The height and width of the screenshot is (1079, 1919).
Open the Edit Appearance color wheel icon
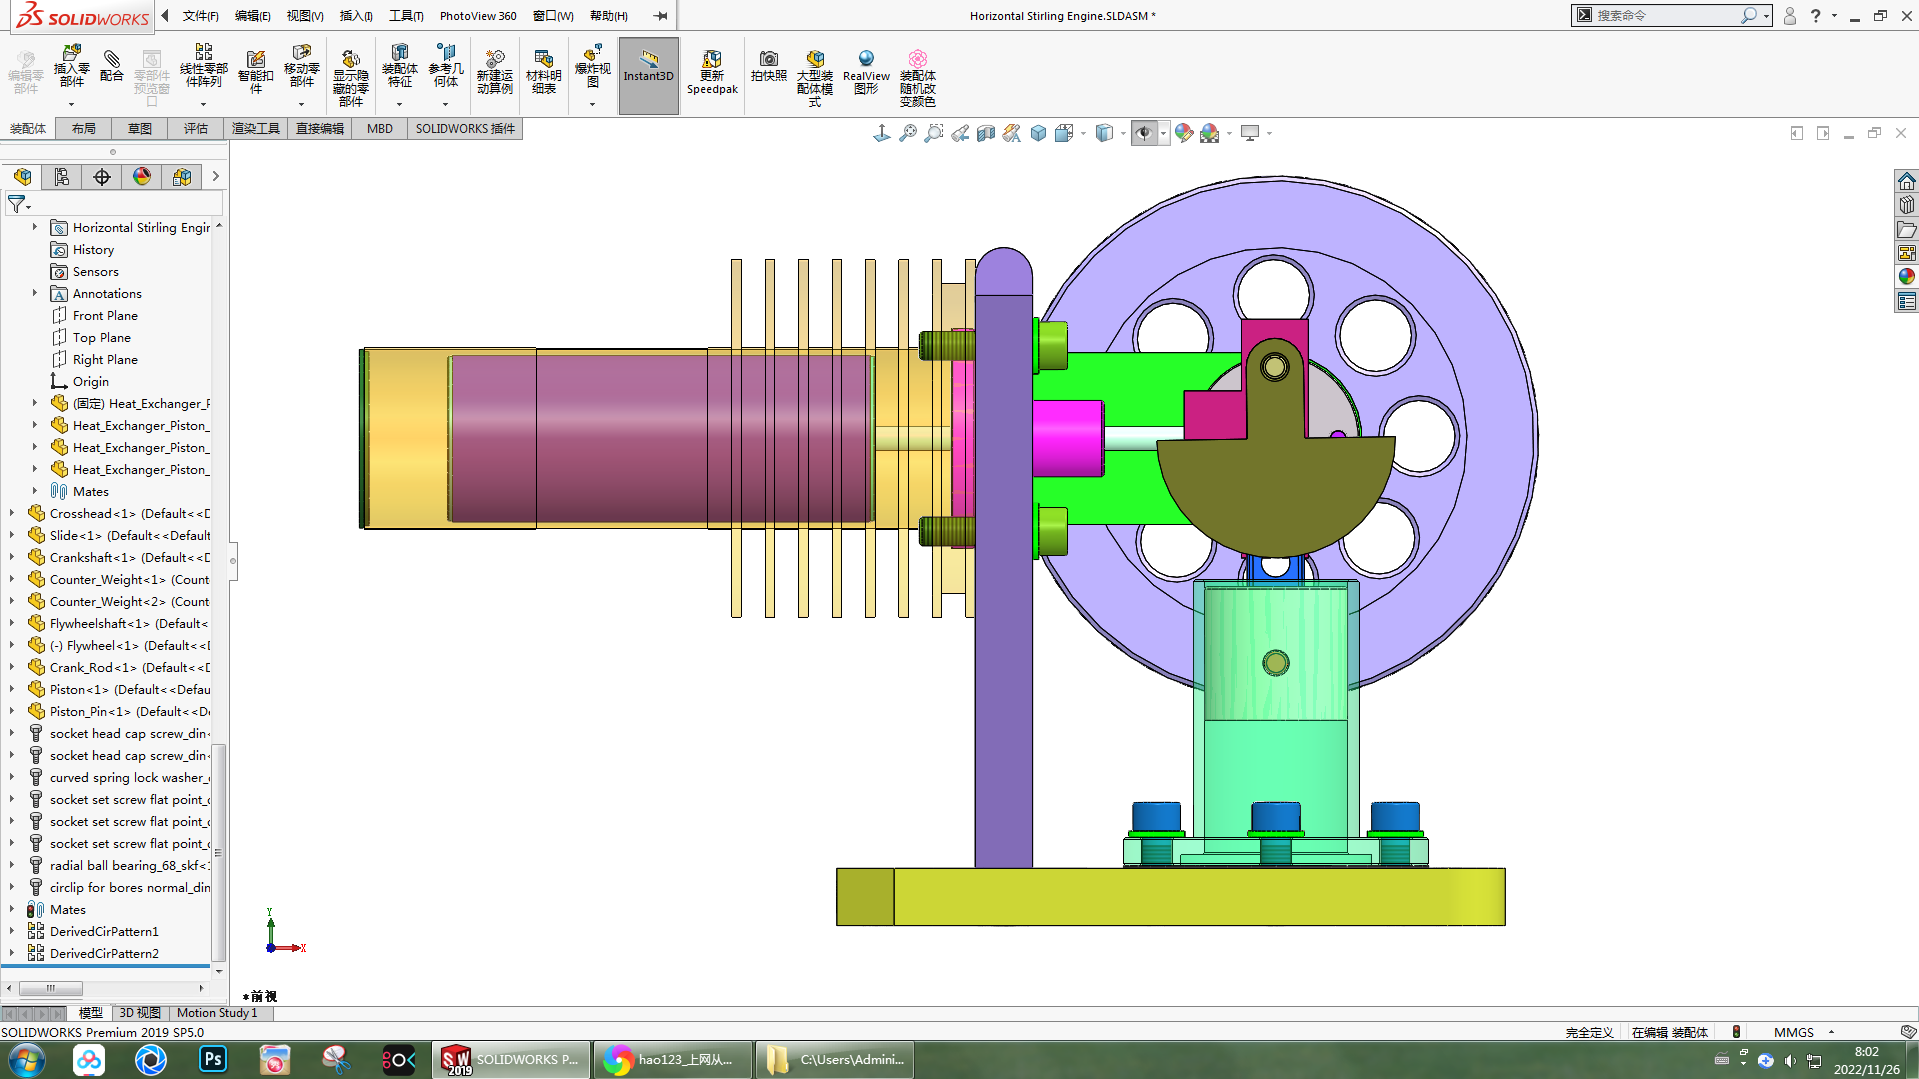pyautogui.click(x=1184, y=133)
